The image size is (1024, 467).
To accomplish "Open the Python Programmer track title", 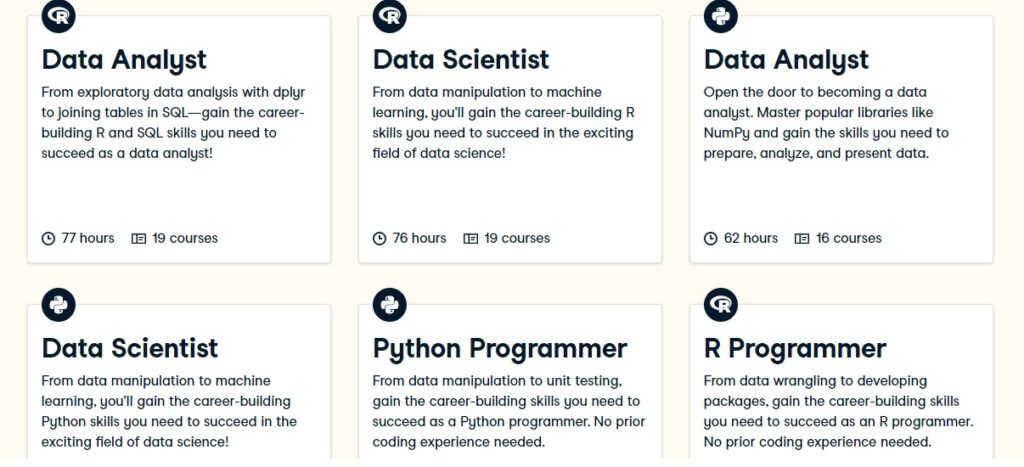I will 500,349.
